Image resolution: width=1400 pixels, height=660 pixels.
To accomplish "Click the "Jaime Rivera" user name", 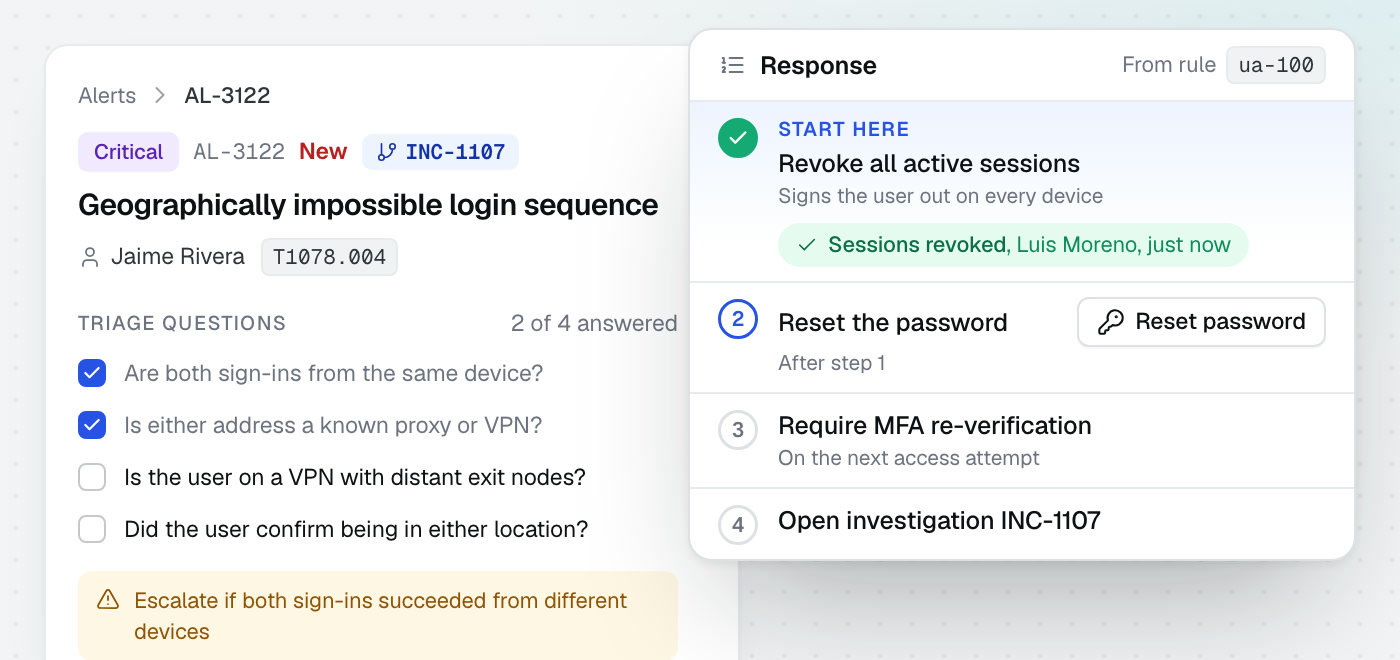I will point(178,257).
